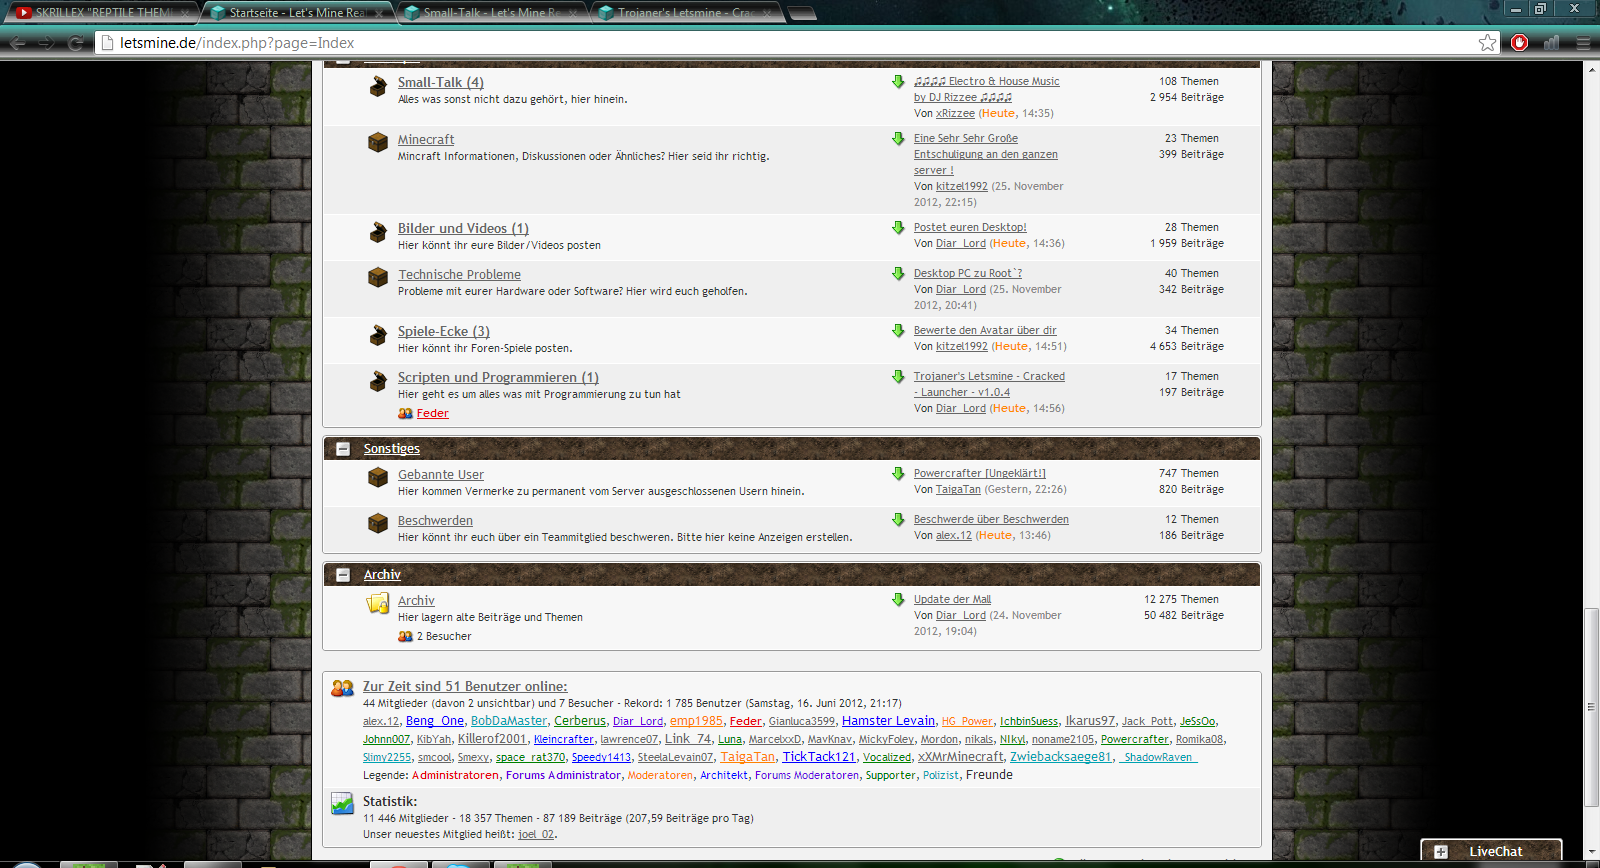Click the red Adblock extension icon
The image size is (1600, 868).
[x=1520, y=43]
